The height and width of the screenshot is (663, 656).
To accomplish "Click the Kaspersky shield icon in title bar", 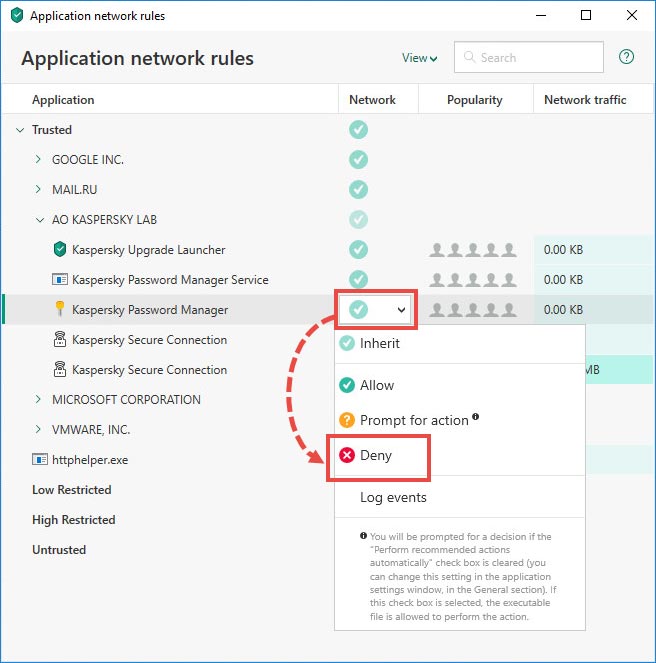I will pyautogui.click(x=17, y=16).
